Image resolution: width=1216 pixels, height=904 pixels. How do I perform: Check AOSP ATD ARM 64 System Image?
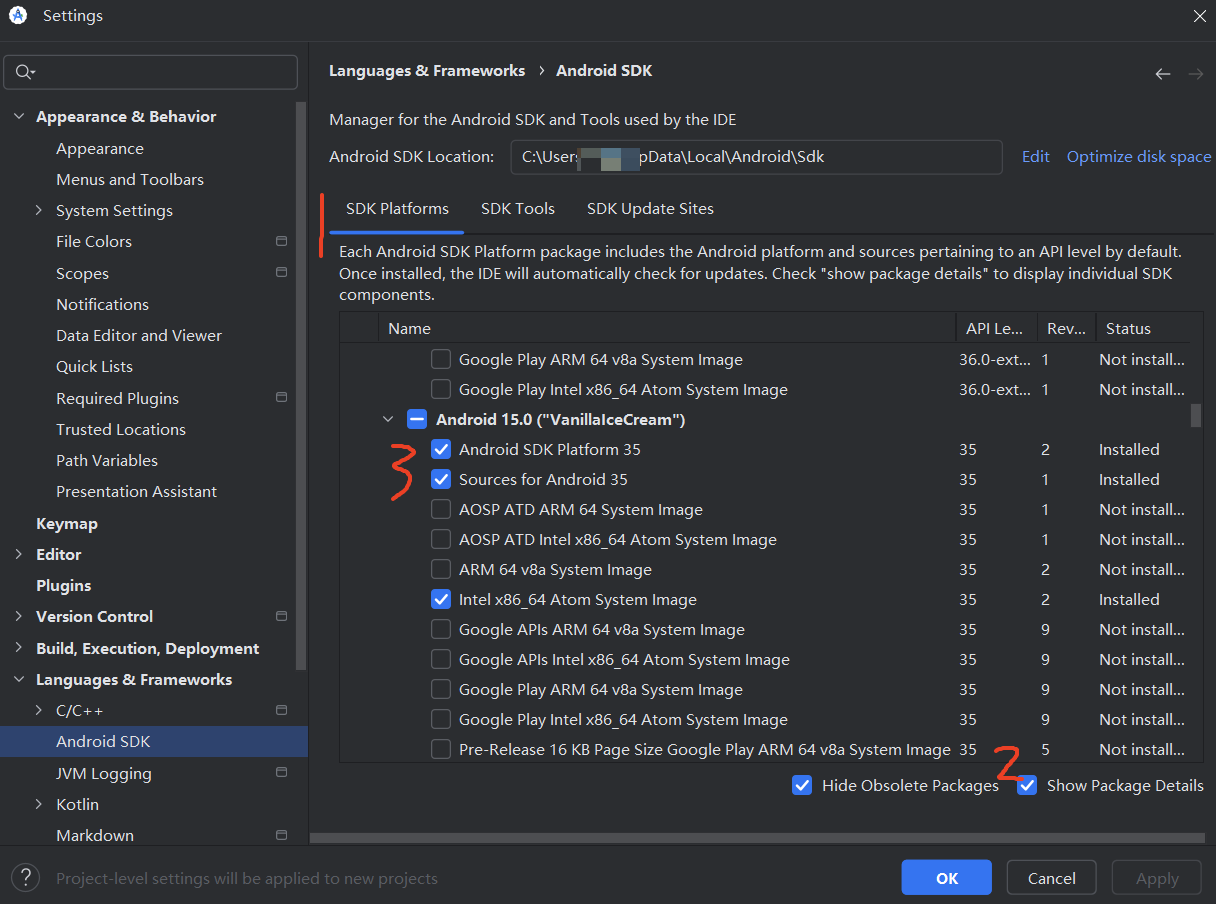[441, 509]
